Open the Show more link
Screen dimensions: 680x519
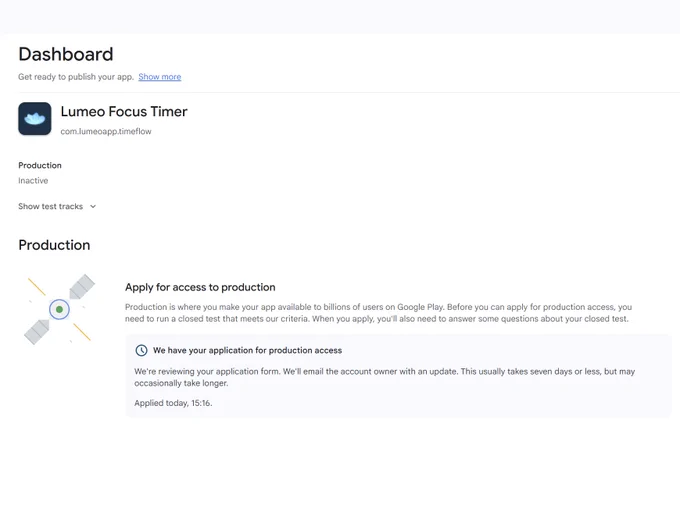coord(160,77)
